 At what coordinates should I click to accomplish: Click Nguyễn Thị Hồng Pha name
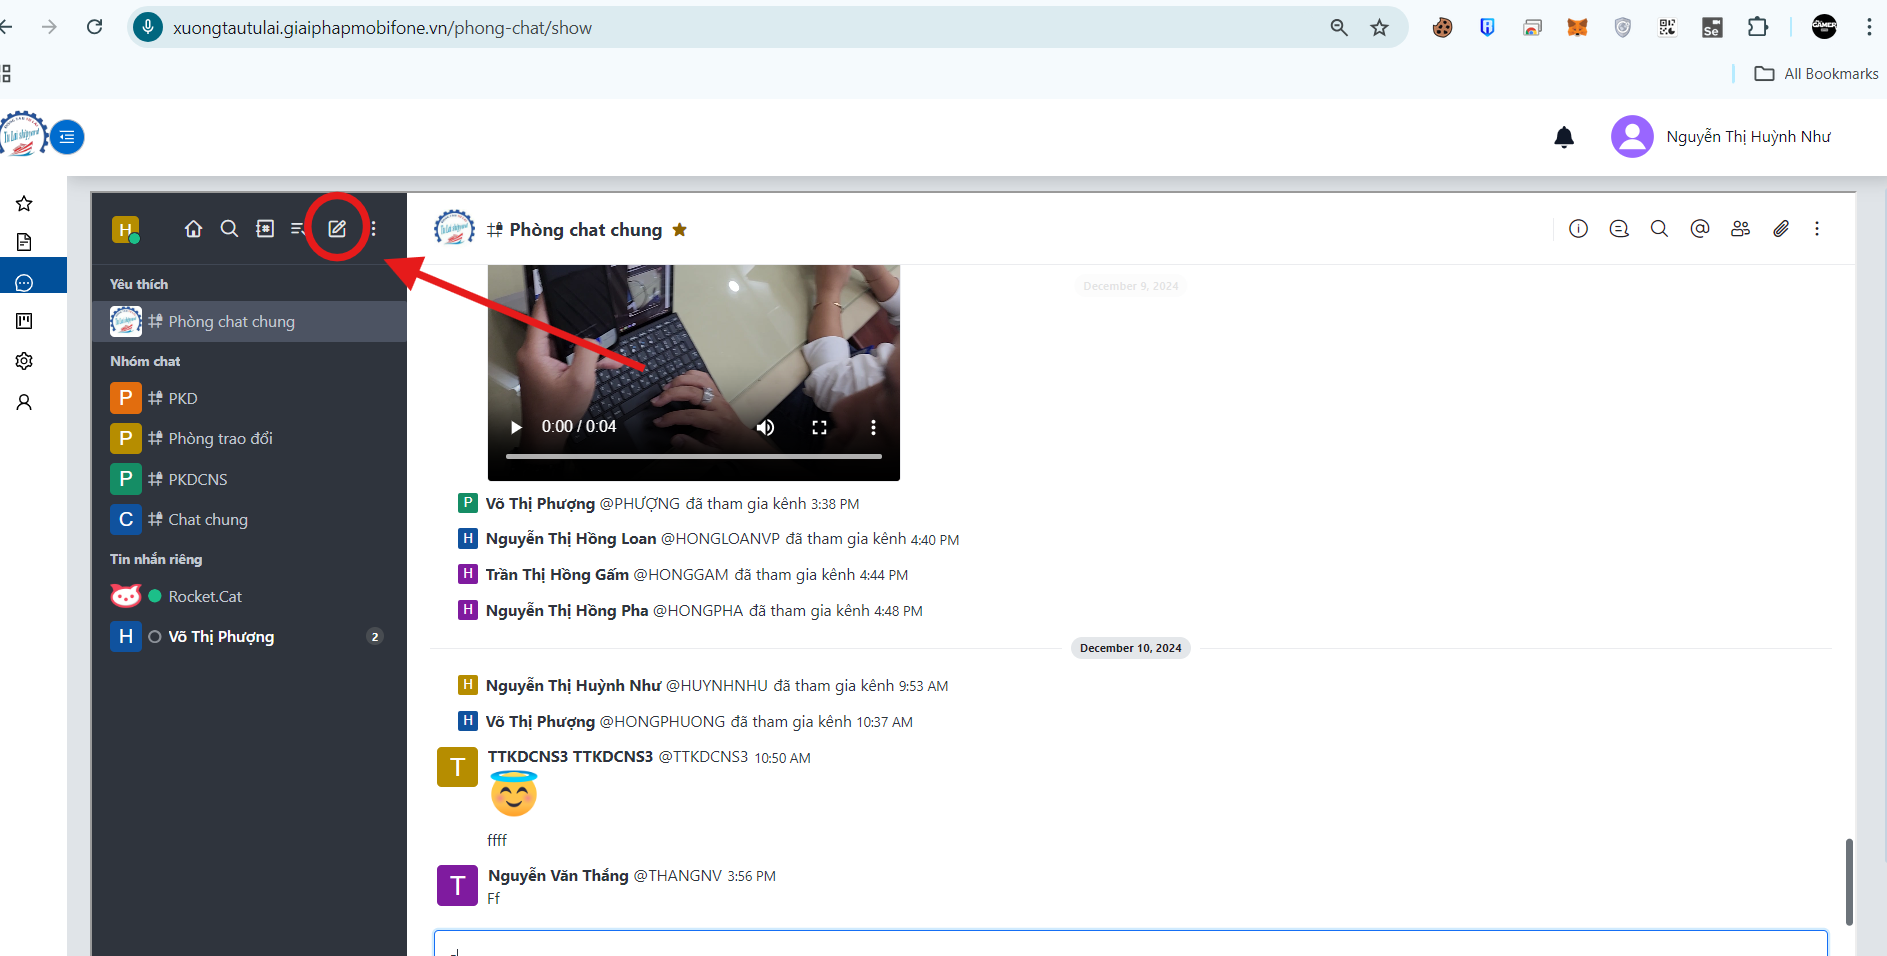567,611
